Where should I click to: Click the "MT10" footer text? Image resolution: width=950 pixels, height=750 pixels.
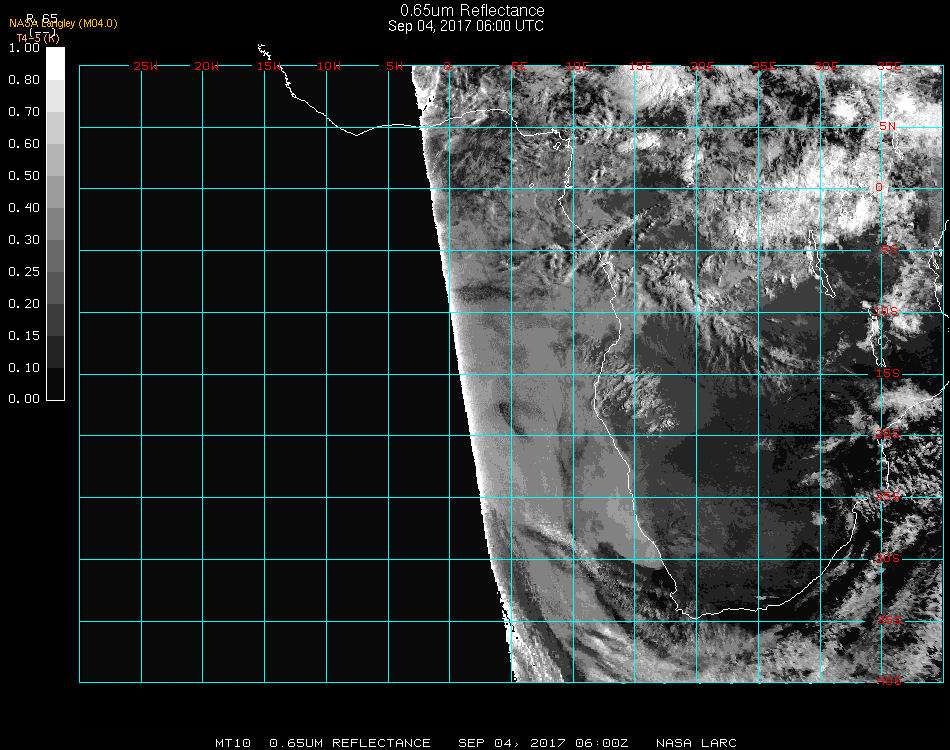[233, 743]
